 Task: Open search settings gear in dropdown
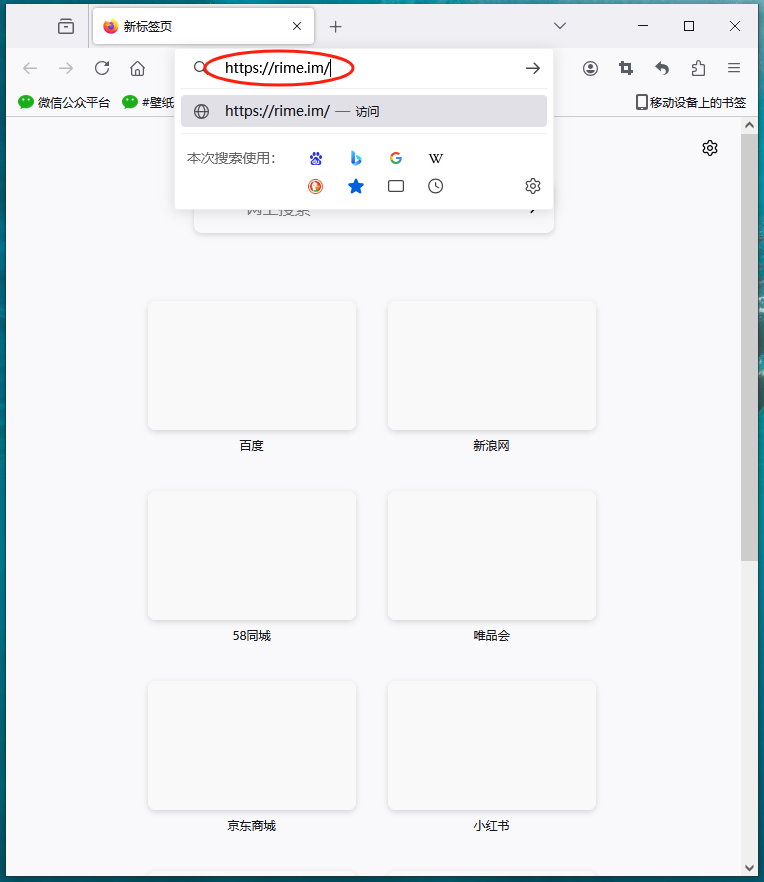tap(533, 186)
